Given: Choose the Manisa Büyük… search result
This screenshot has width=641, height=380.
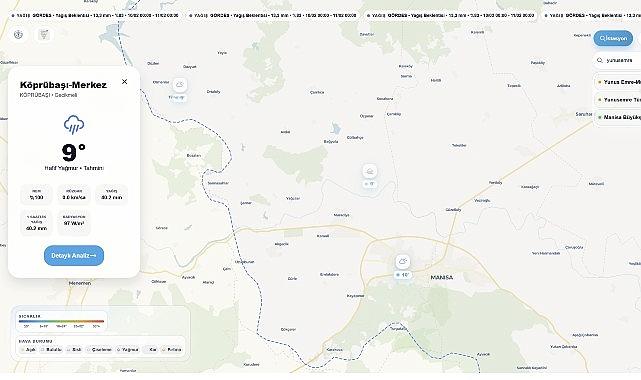Looking at the screenshot, I should tap(617, 117).
